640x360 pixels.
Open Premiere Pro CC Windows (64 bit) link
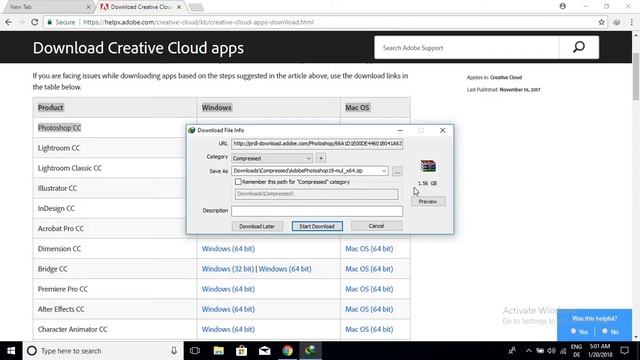228,289
